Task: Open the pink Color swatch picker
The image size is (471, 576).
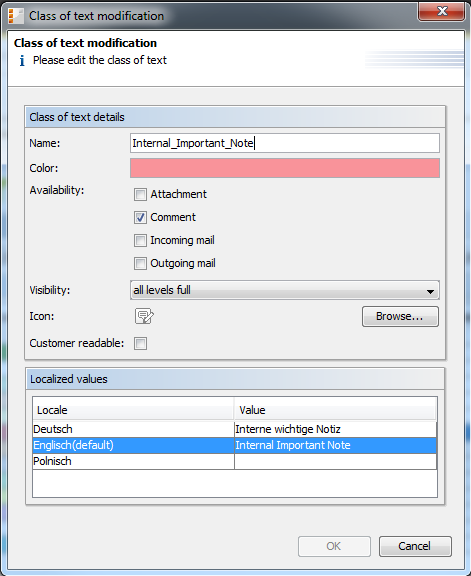Action: (285, 168)
